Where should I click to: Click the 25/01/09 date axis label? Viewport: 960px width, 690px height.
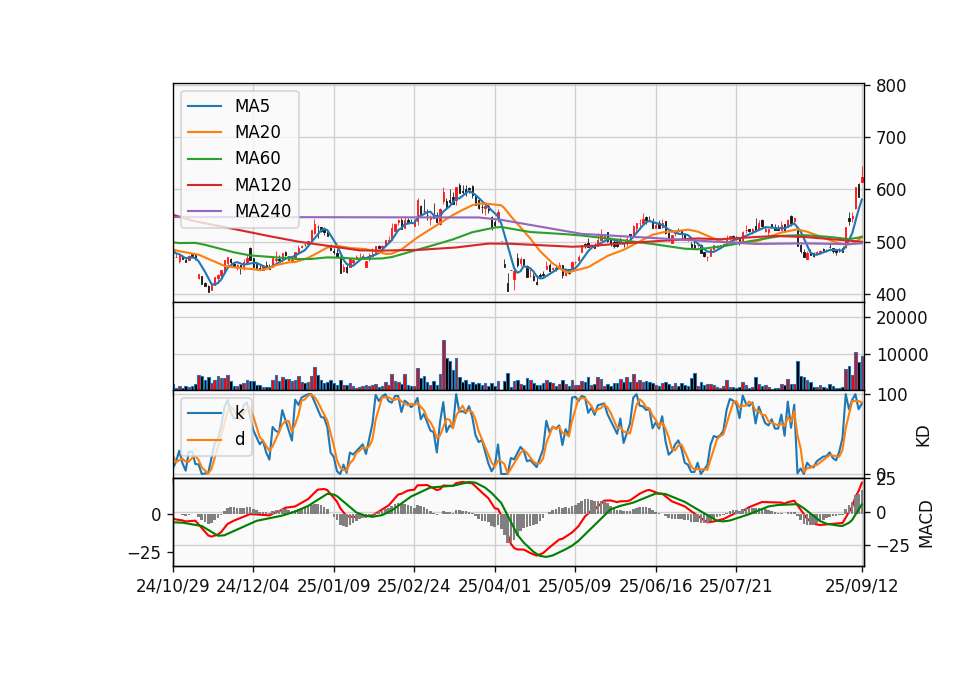click(334, 587)
